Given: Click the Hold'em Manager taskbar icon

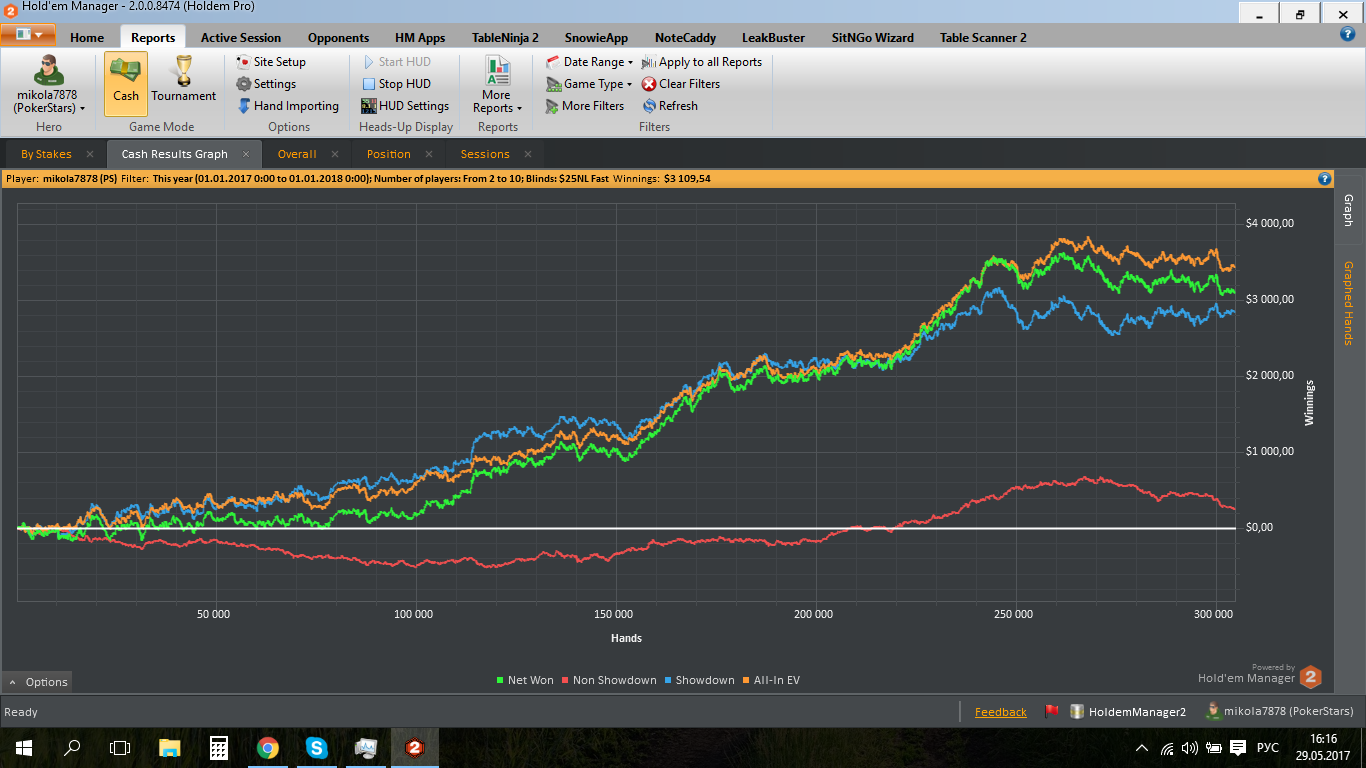Looking at the screenshot, I should tap(413, 747).
